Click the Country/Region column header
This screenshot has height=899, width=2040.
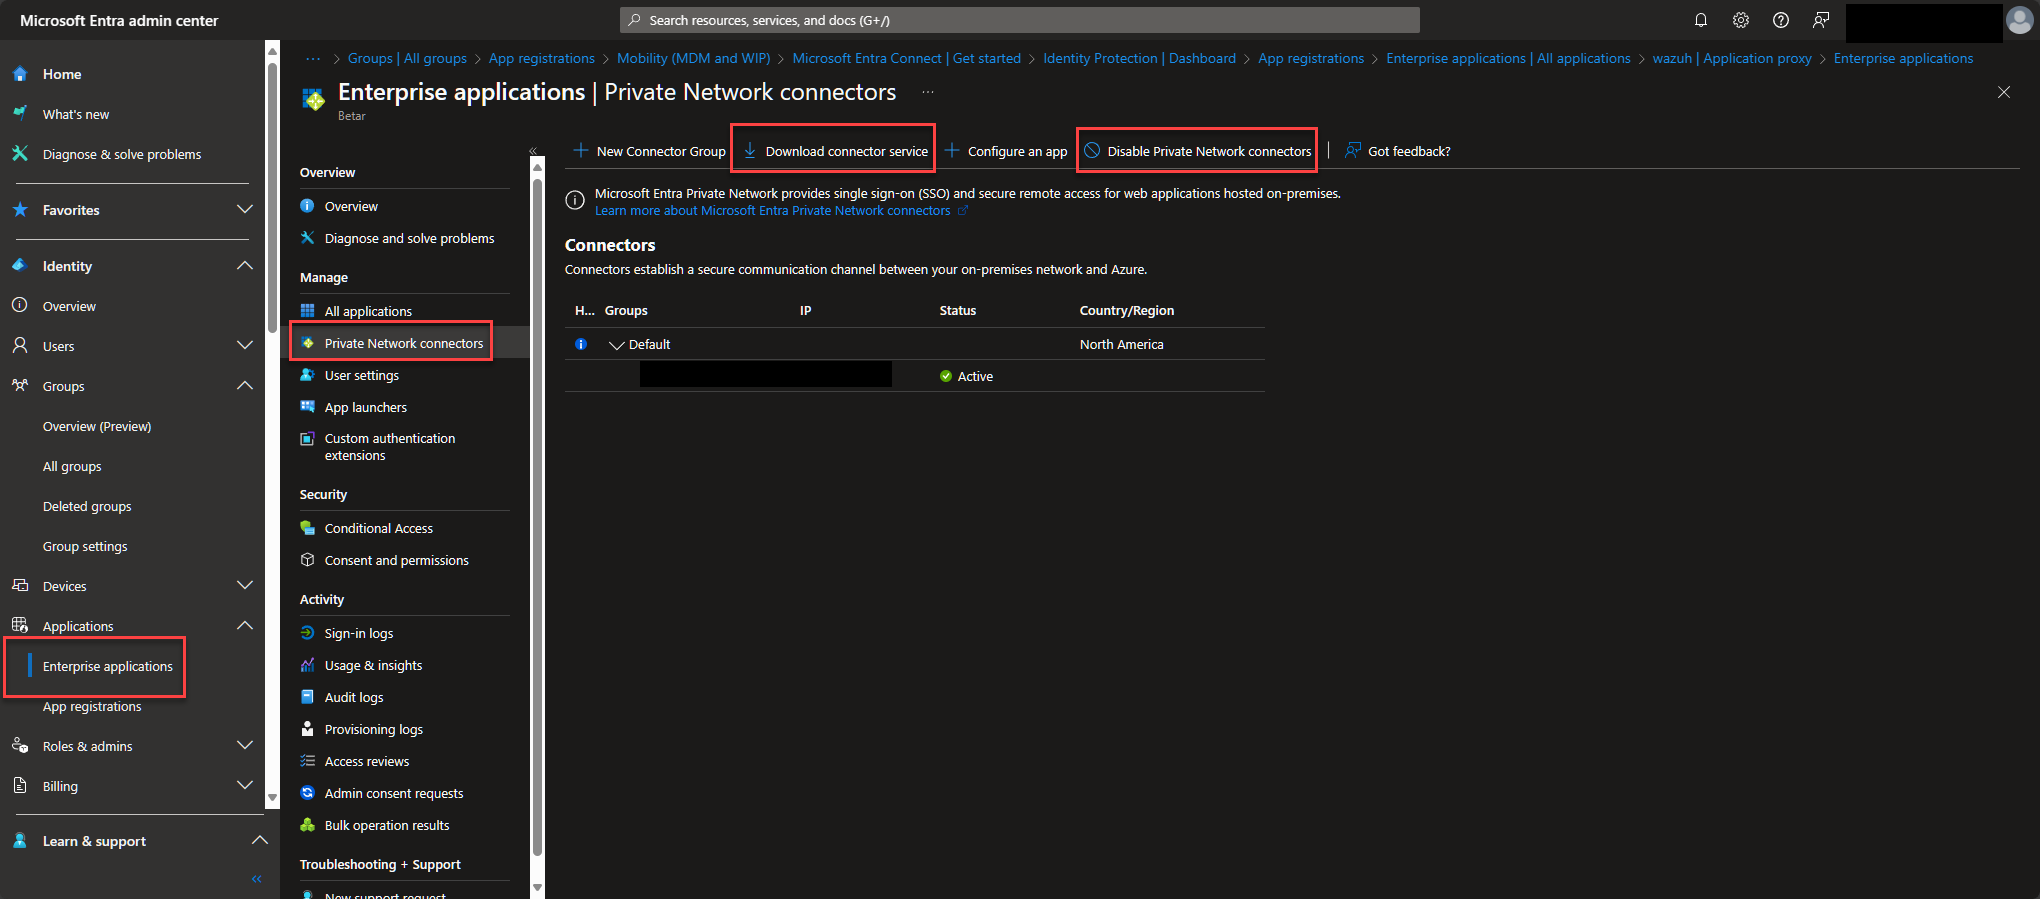click(1126, 311)
